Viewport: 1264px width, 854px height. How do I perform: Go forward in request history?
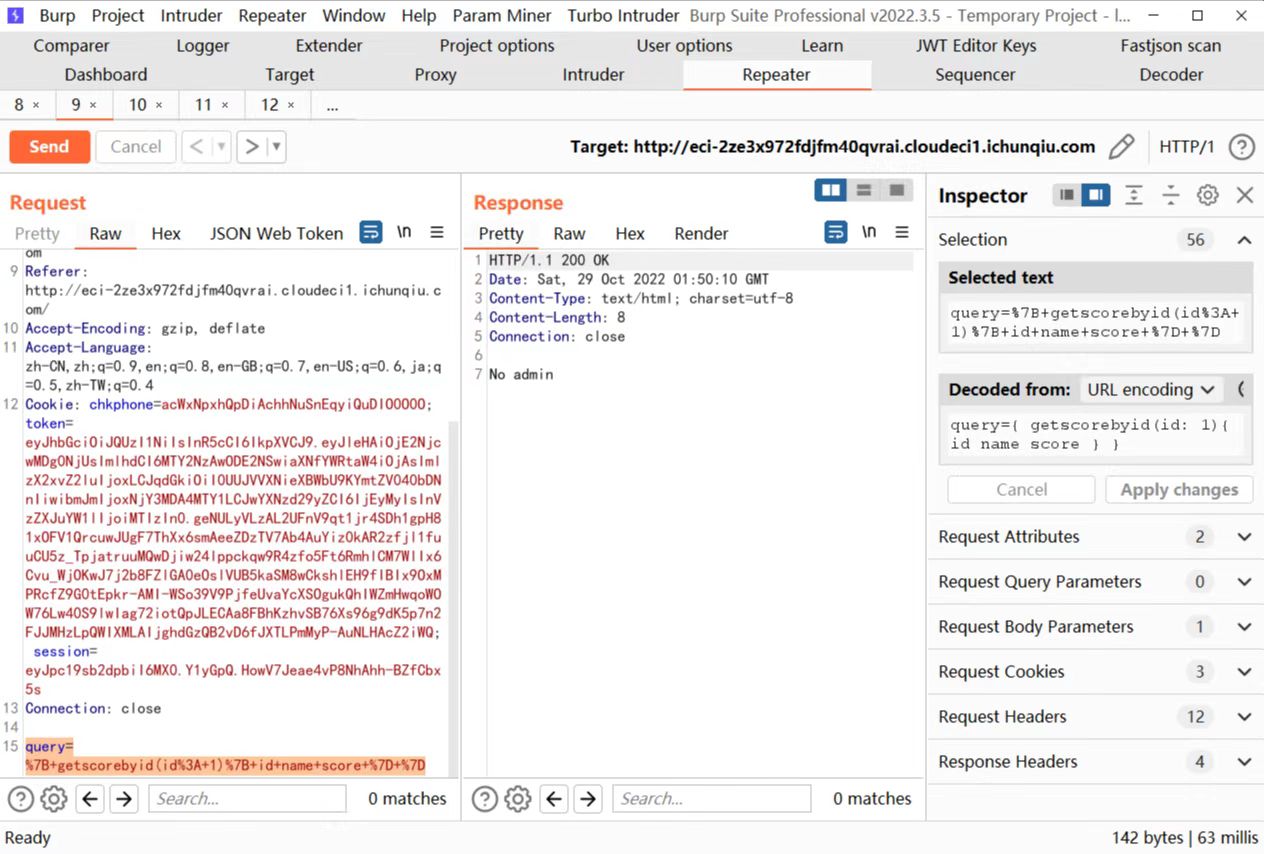252,147
